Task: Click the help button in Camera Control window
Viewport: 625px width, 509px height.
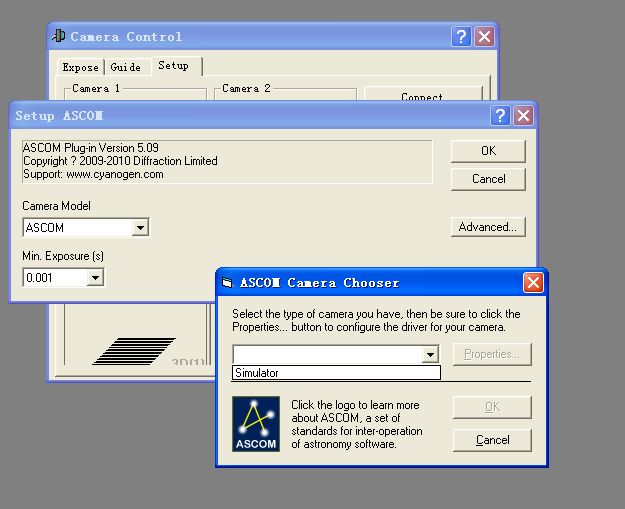Action: (461, 37)
